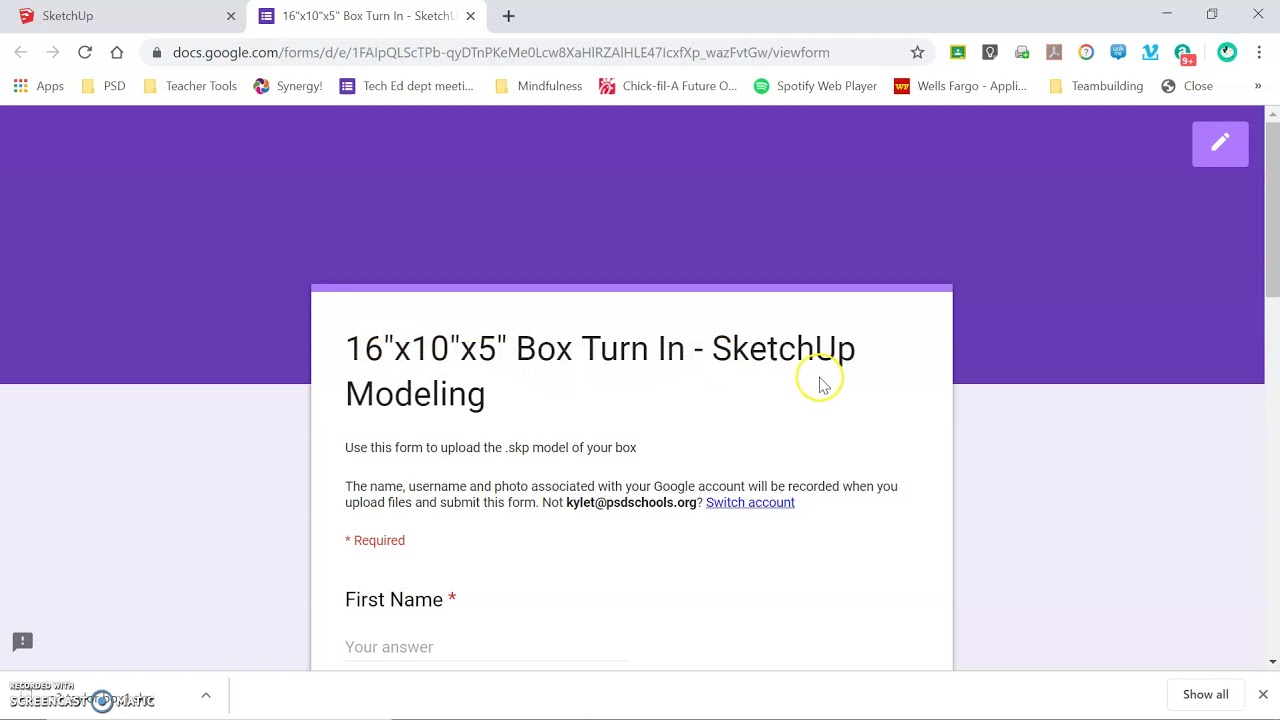Open the Chick-fil-A Future bookmark
1280x720 pixels.
tap(668, 86)
